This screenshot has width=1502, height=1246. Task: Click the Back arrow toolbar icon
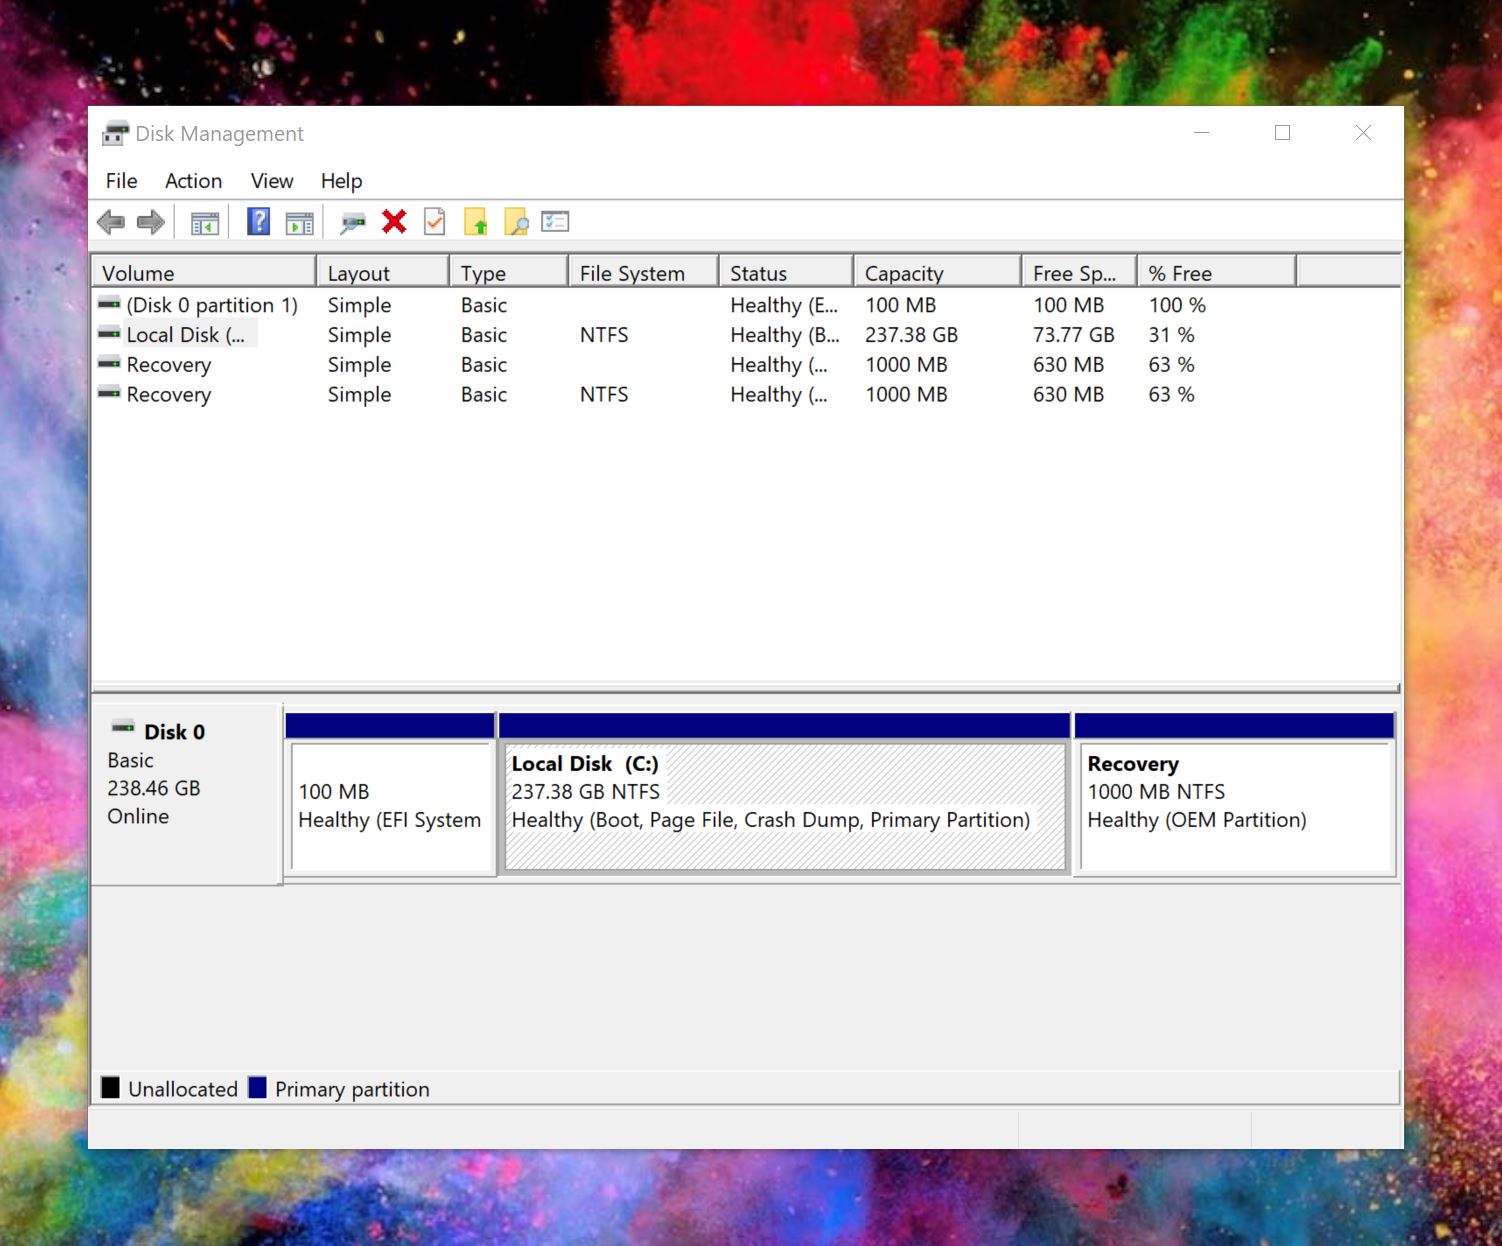111,222
